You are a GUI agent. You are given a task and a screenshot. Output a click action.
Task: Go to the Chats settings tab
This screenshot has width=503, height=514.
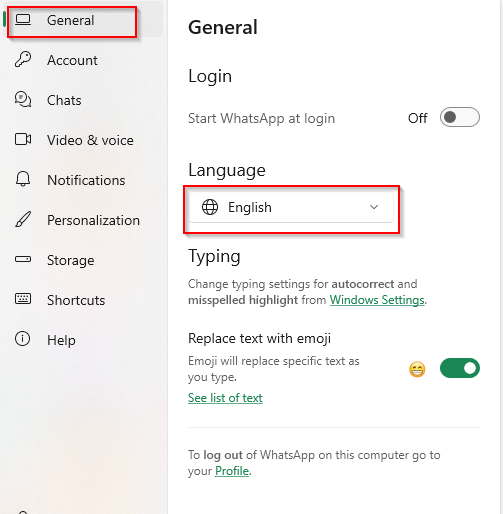83,100
